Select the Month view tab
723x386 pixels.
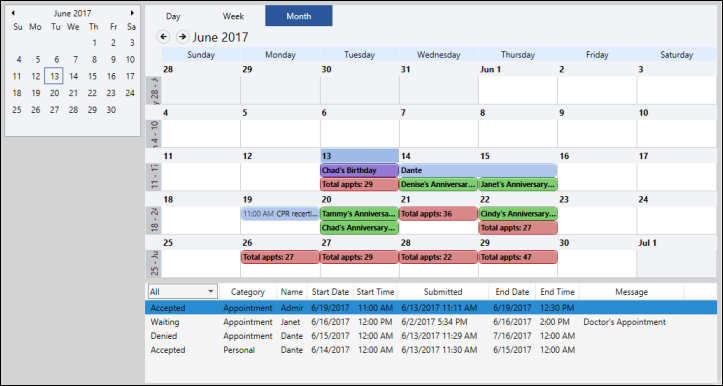[298, 16]
